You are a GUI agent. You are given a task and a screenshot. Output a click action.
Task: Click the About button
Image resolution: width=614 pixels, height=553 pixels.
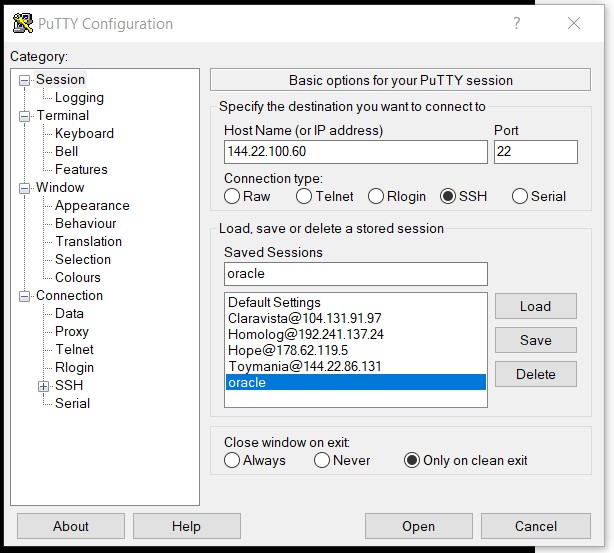click(x=71, y=526)
